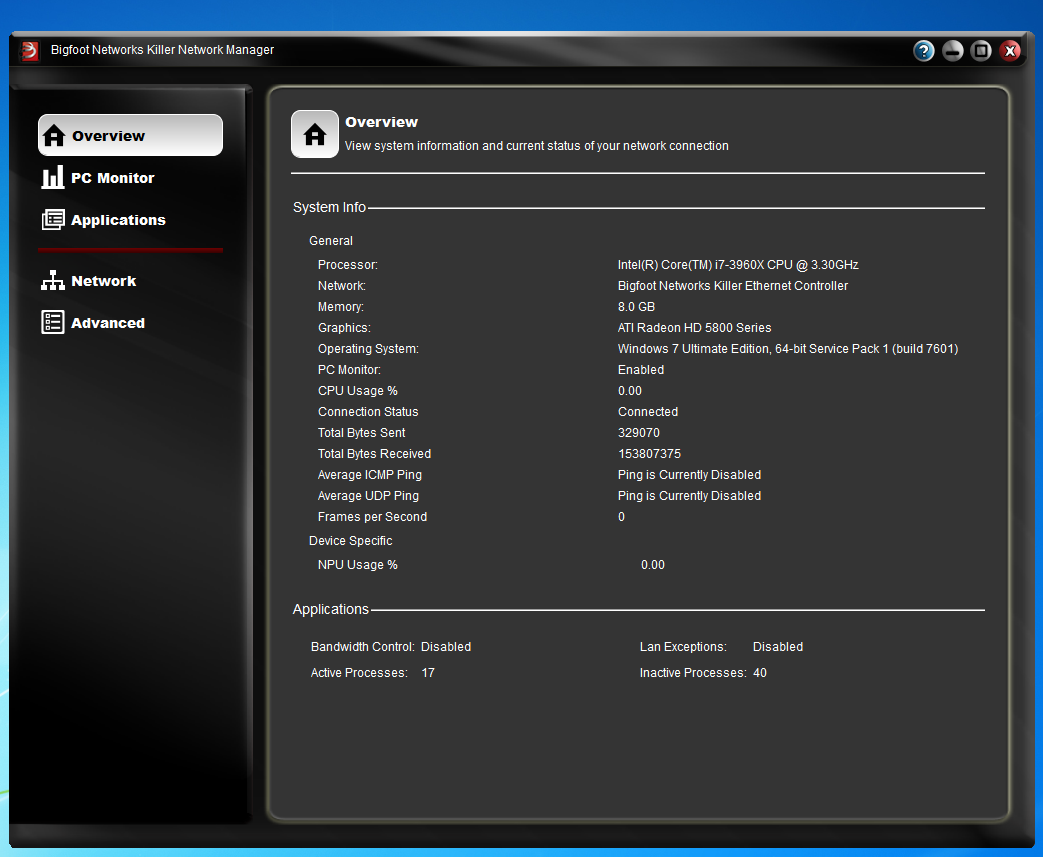Click the 'Bandwidth Control:' label
The width and height of the screenshot is (1043, 857).
(363, 647)
